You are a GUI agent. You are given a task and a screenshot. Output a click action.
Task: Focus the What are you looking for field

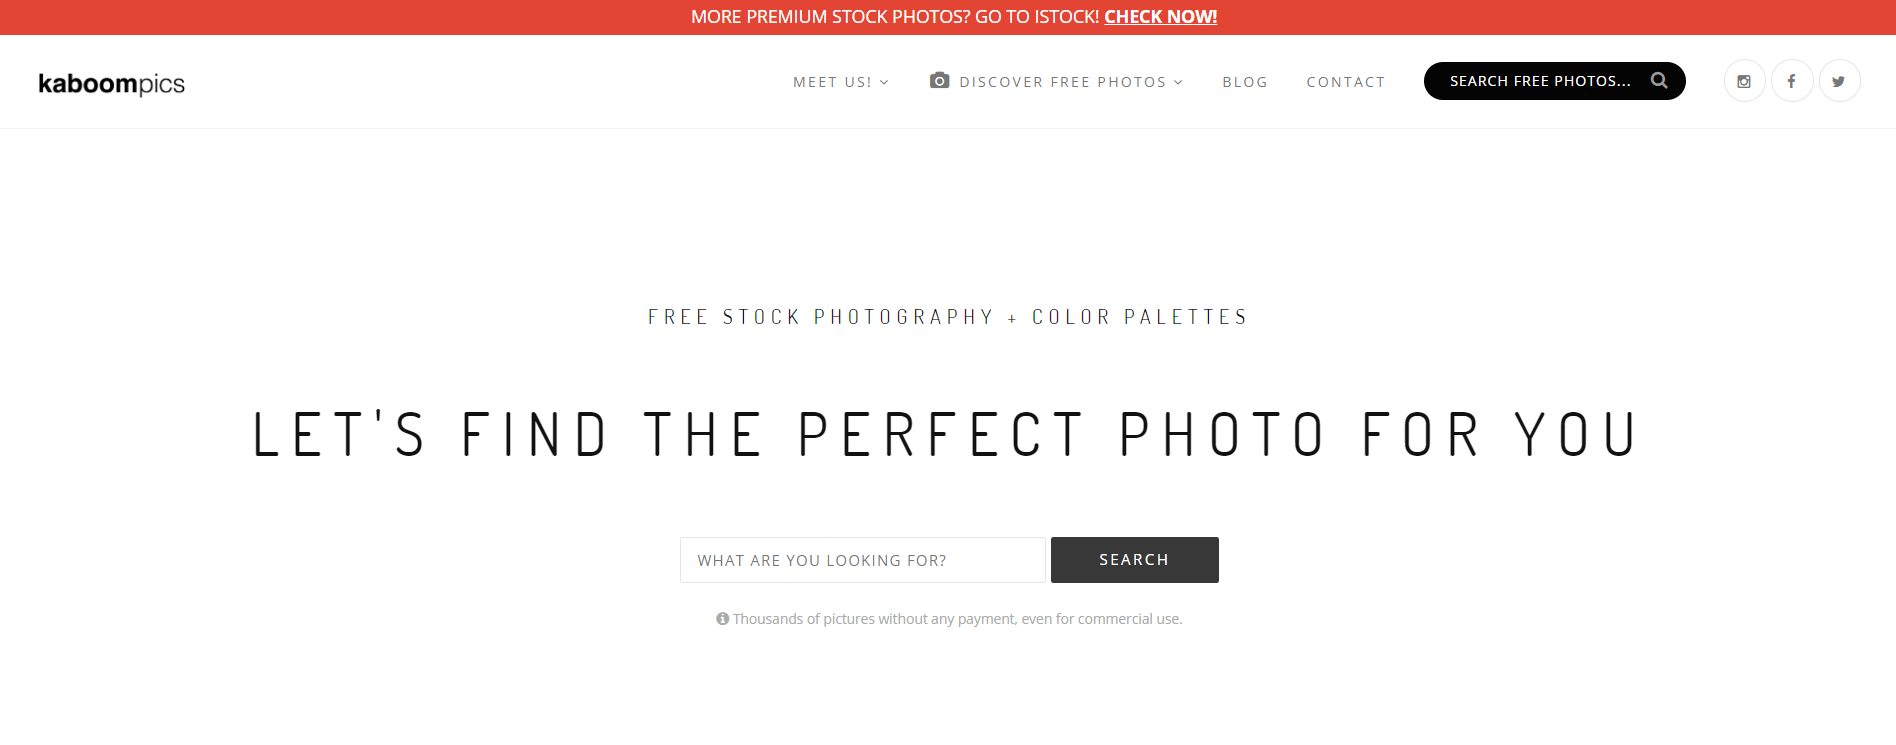[x=863, y=560]
